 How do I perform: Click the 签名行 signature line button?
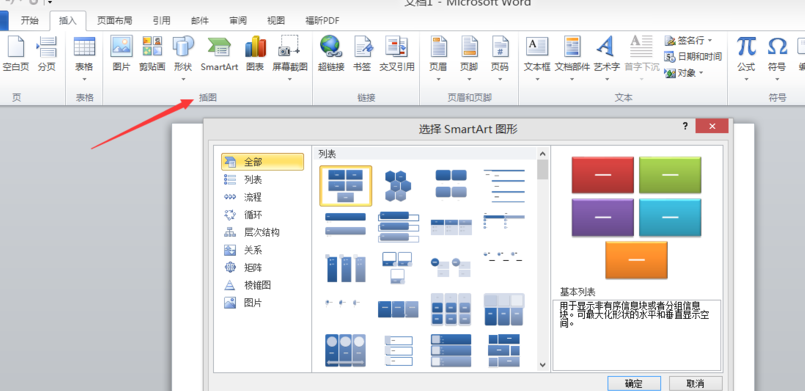click(688, 40)
